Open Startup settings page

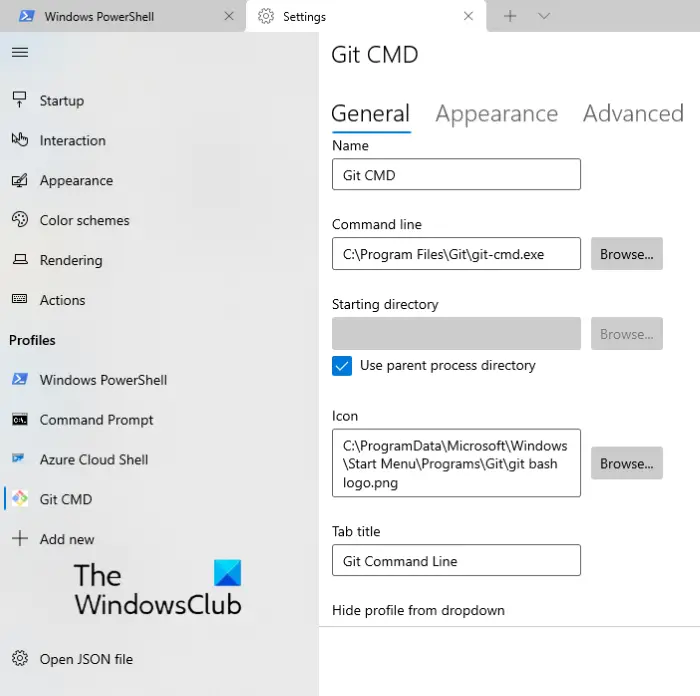tap(62, 101)
